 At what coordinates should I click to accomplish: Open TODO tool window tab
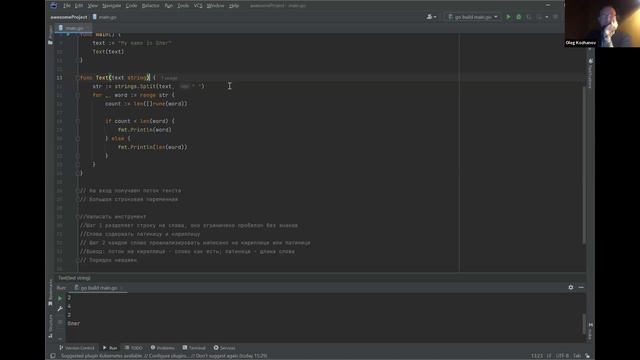134,348
